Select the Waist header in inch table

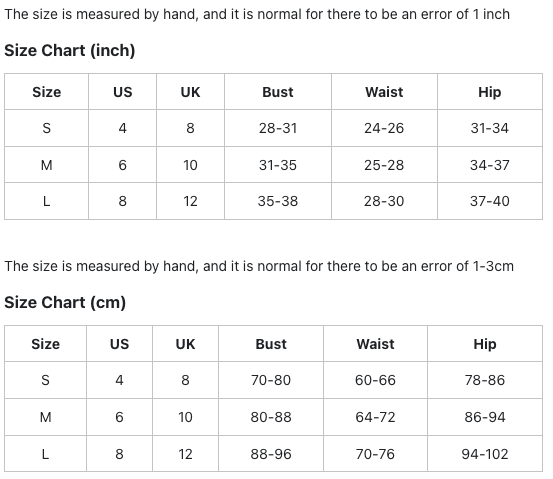point(384,92)
